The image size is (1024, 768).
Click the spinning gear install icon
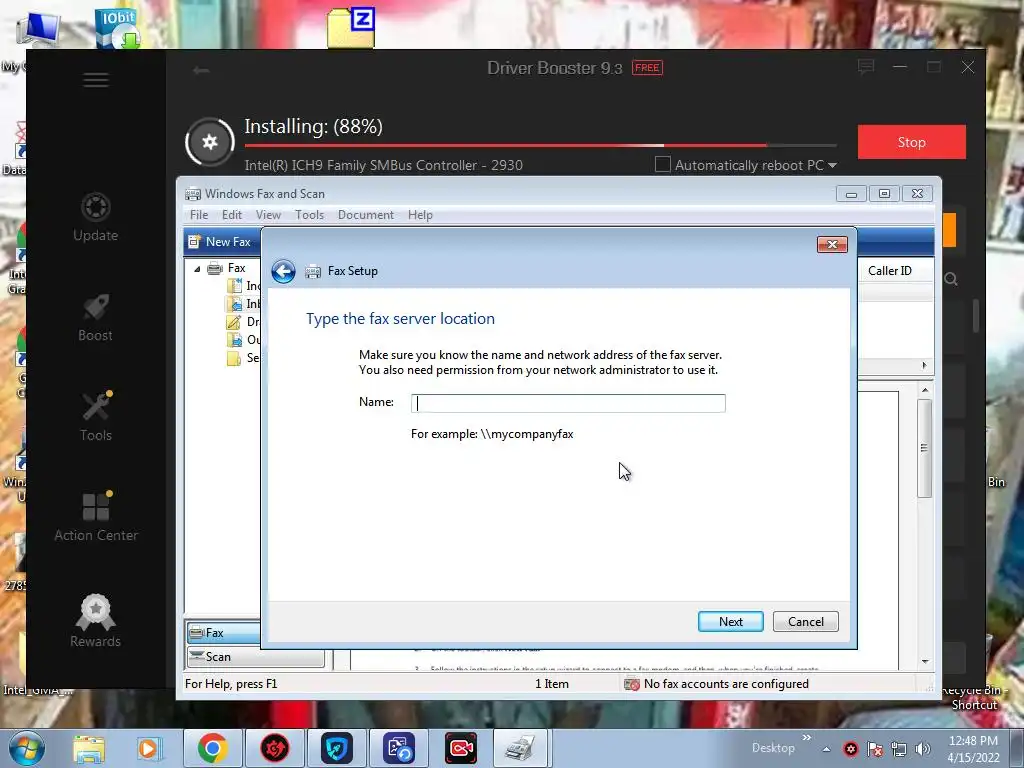[x=210, y=142]
